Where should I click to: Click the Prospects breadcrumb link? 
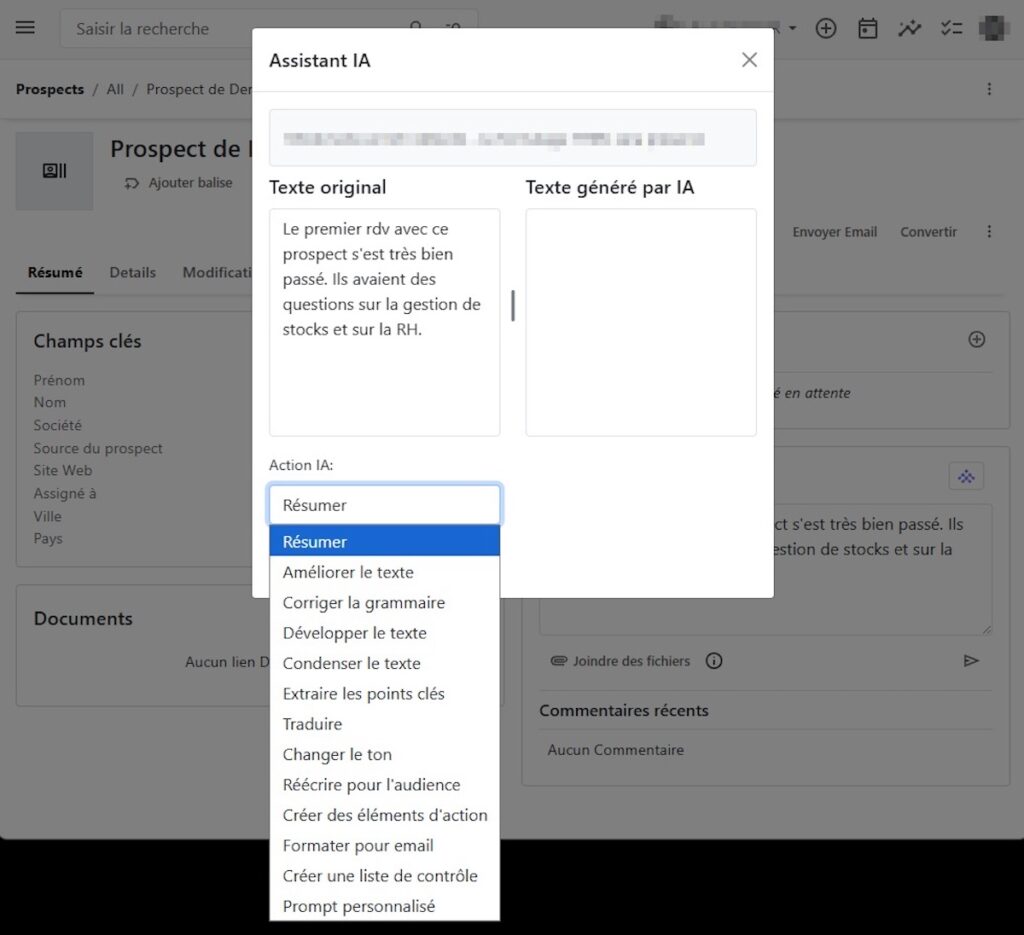[50, 89]
